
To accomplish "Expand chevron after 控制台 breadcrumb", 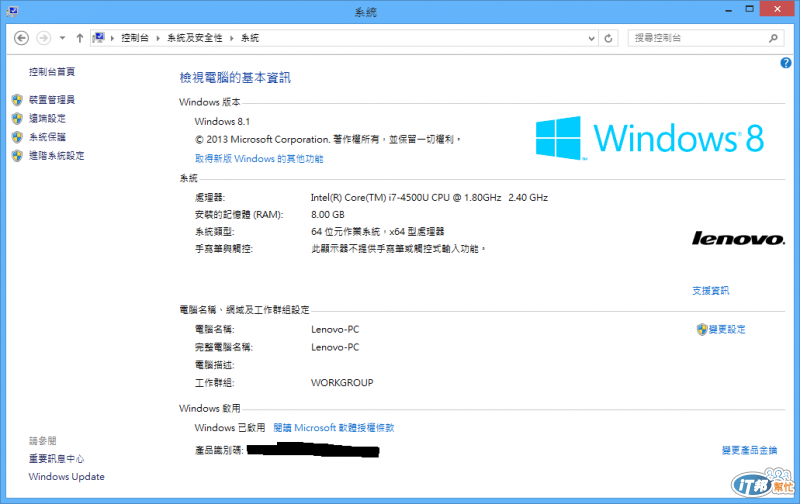I will pos(158,38).
